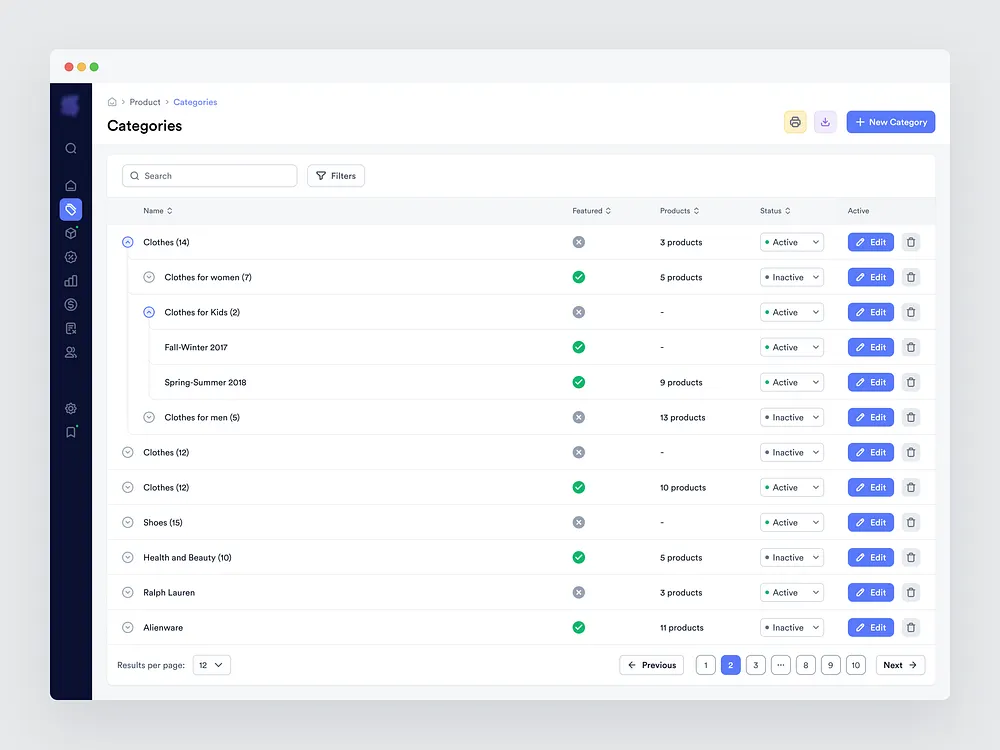Viewport: 1000px width, 750px height.
Task: Open the dollar sign sidebar icon
Action: (x=71, y=305)
